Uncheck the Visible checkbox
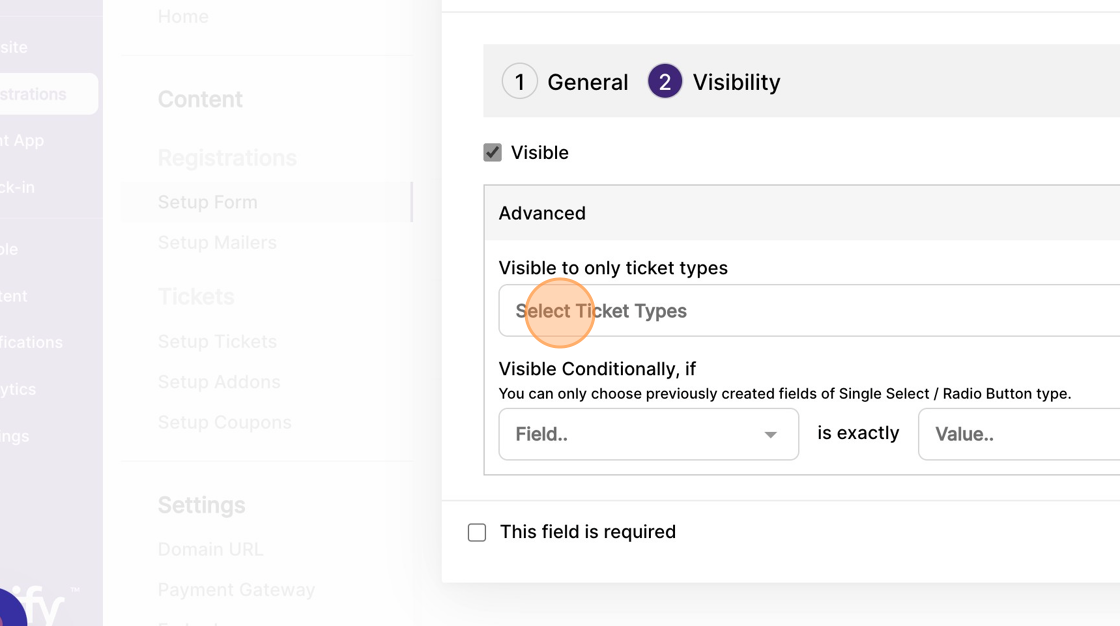The image size is (1120, 626). tap(492, 152)
